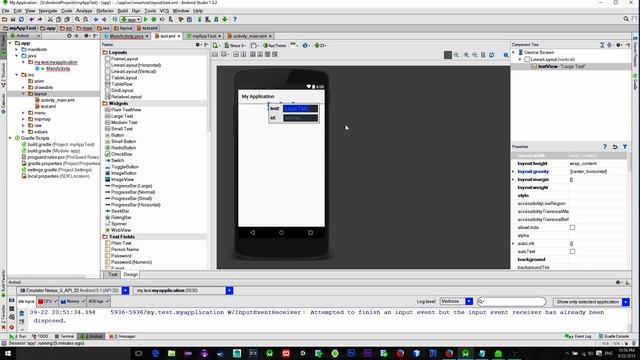Select activity_main.xml in project tree
The image size is (640, 360).
click(x=57, y=100)
